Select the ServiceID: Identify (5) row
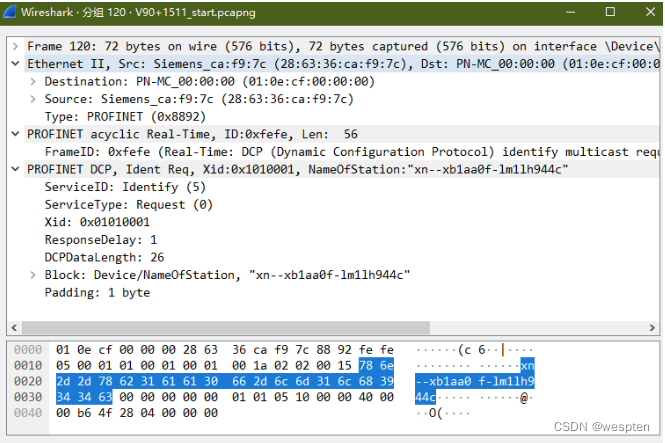Screen dimensions: 665x443 (125, 187)
